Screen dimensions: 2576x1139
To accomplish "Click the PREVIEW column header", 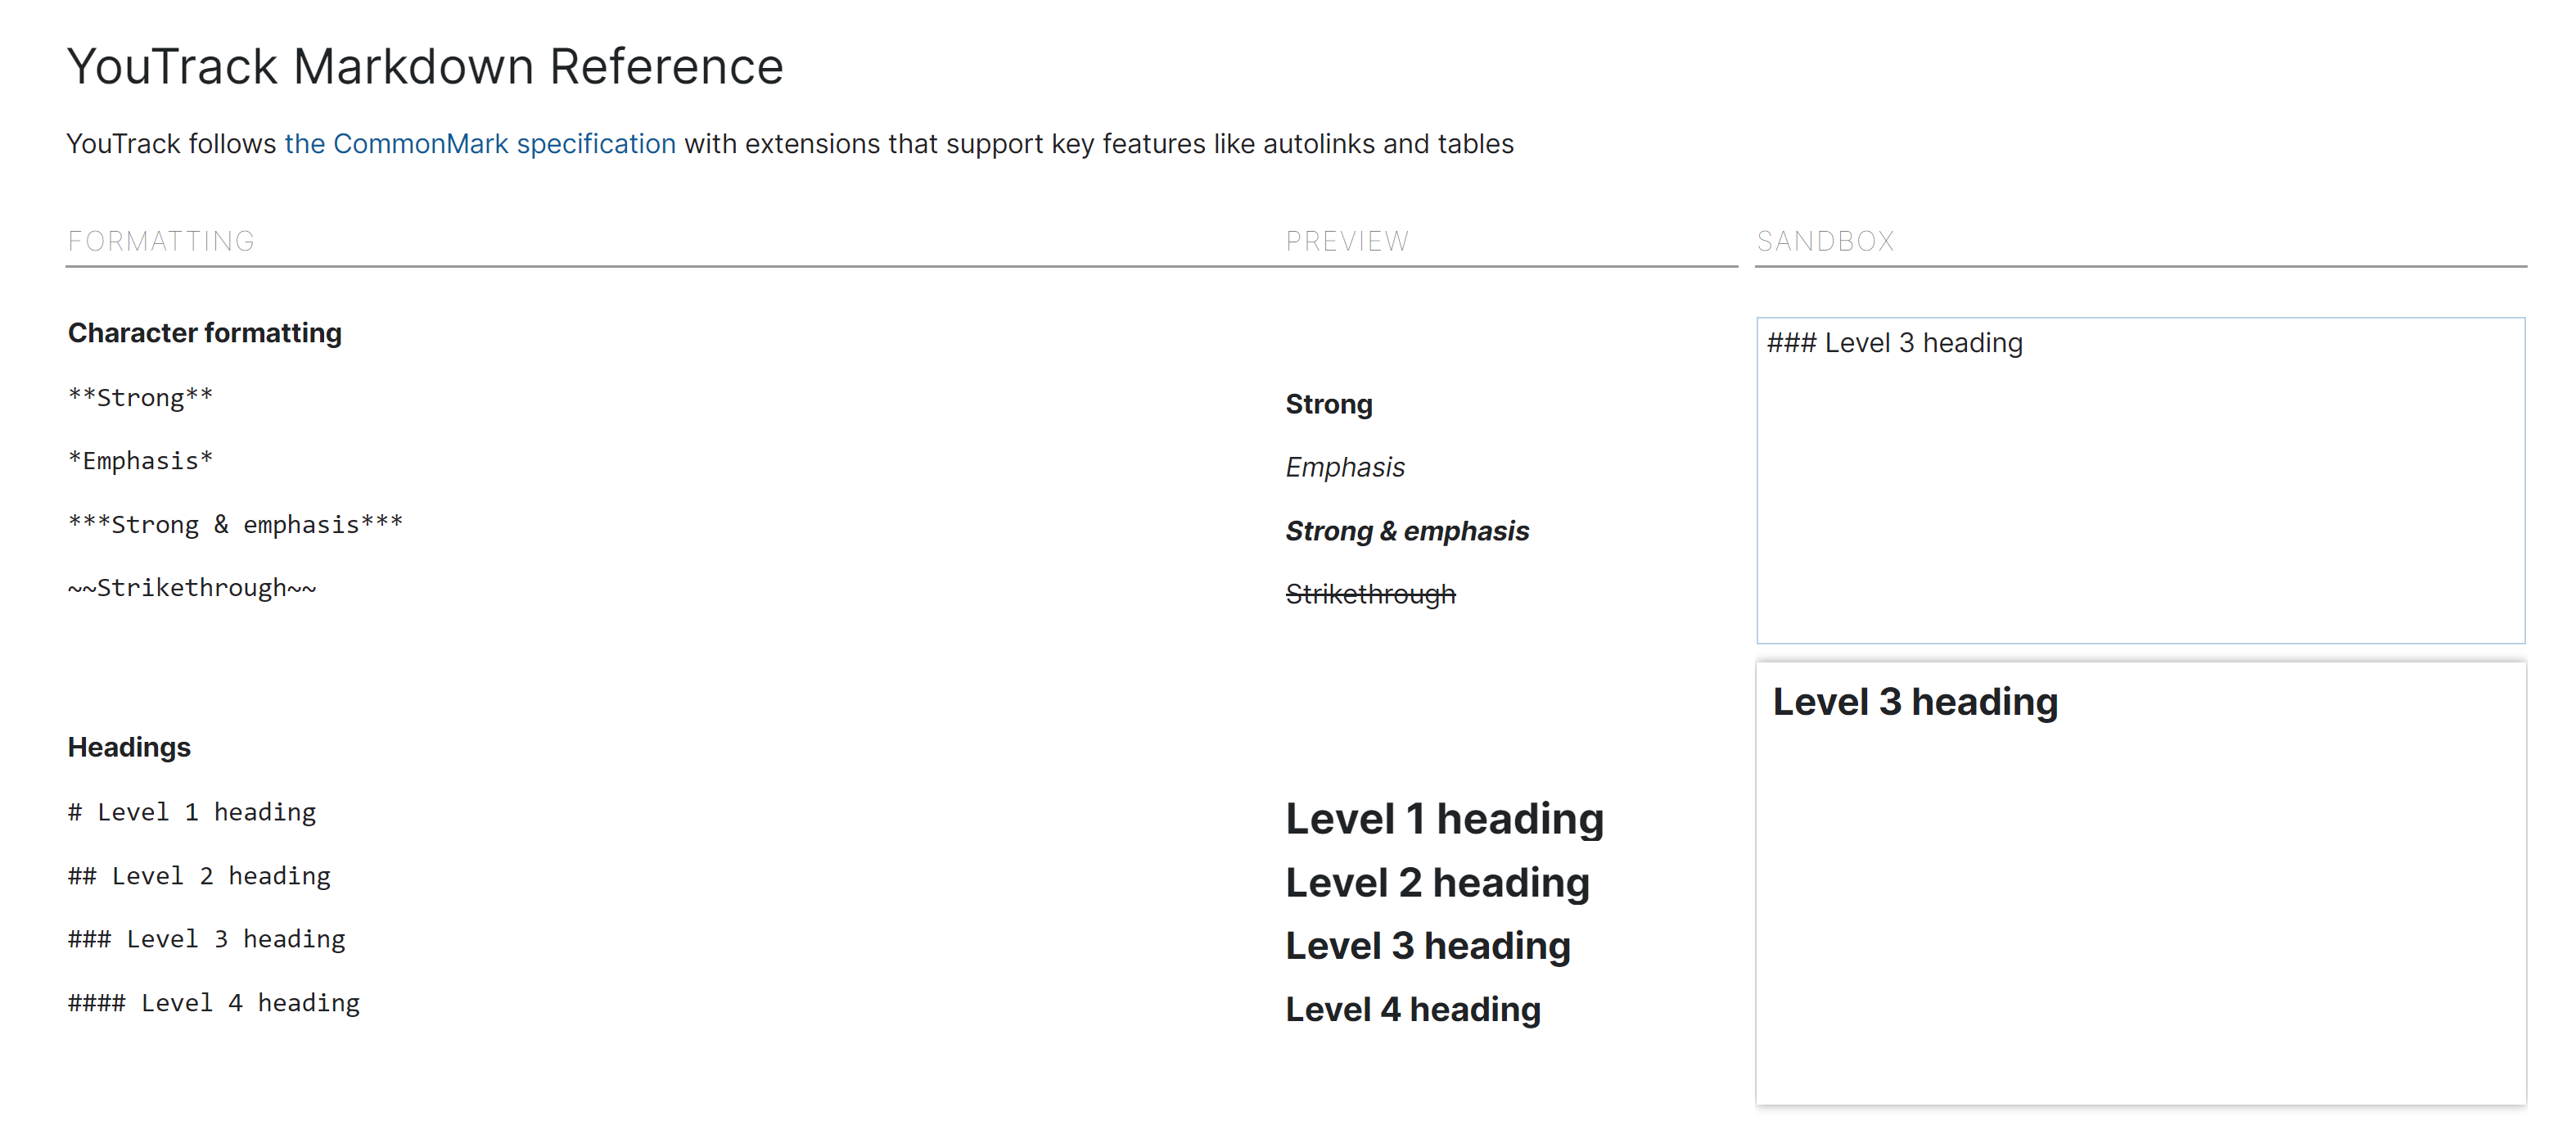I will 1346,241.
